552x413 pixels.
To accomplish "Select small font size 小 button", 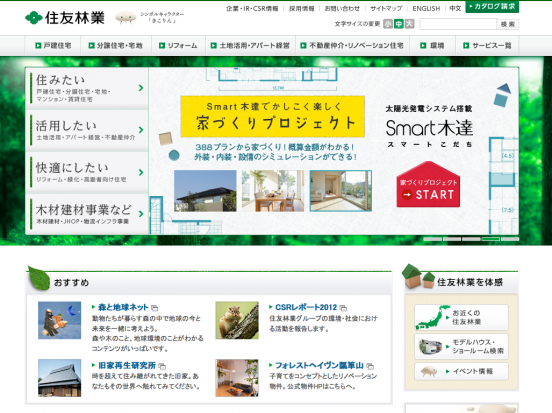I will click(388, 24).
